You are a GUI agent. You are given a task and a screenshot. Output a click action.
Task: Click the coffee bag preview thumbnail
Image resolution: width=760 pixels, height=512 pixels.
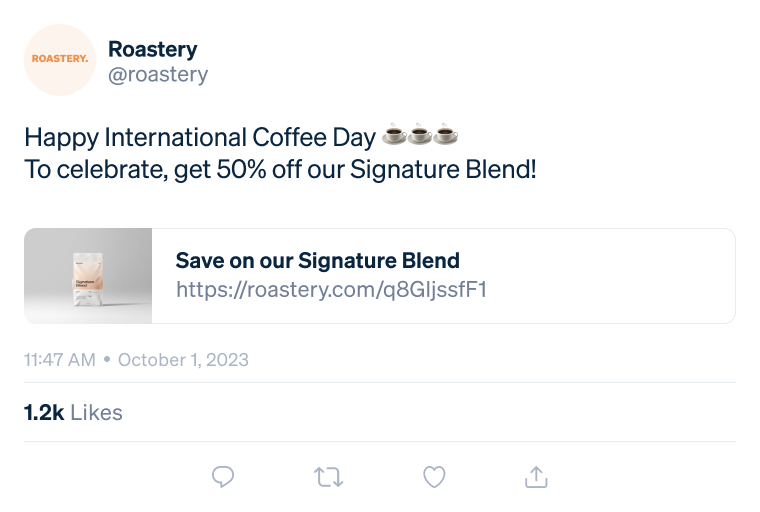click(88, 276)
